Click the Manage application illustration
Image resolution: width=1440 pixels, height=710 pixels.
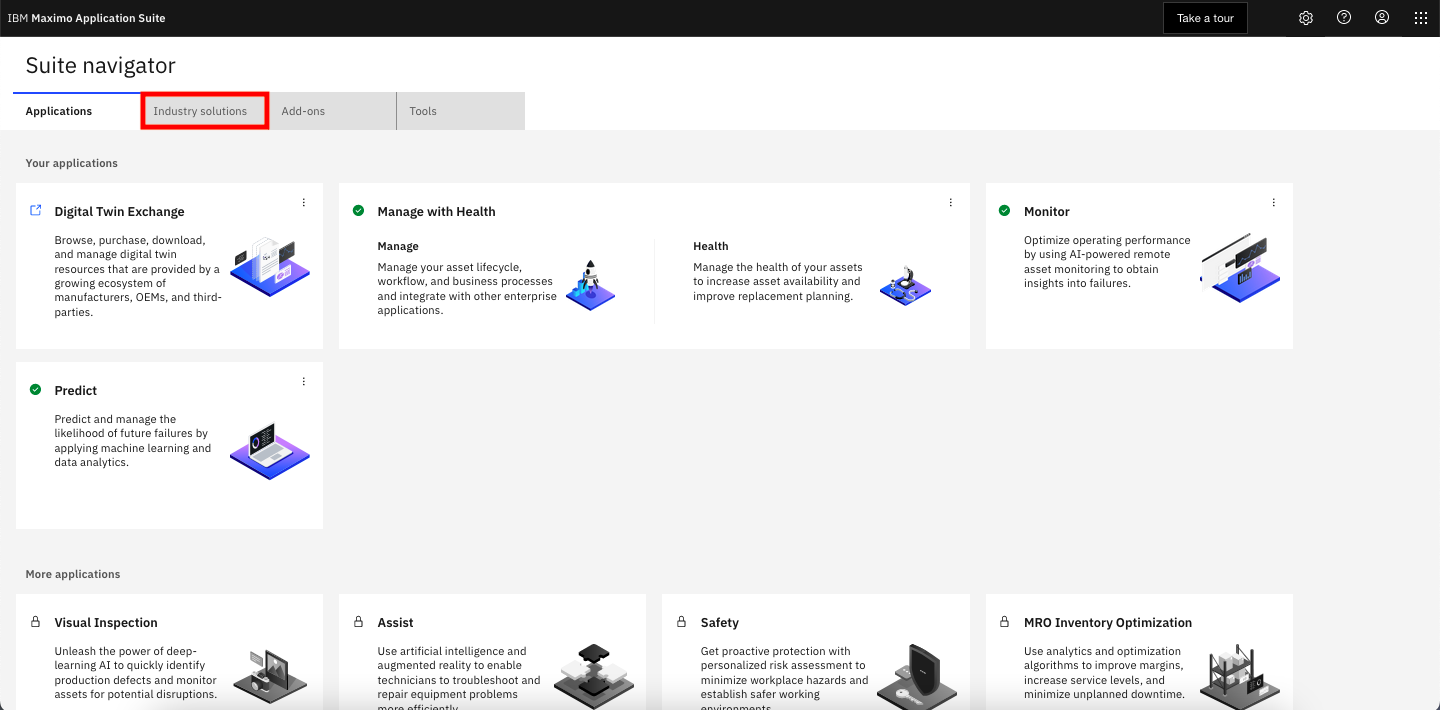click(x=590, y=284)
